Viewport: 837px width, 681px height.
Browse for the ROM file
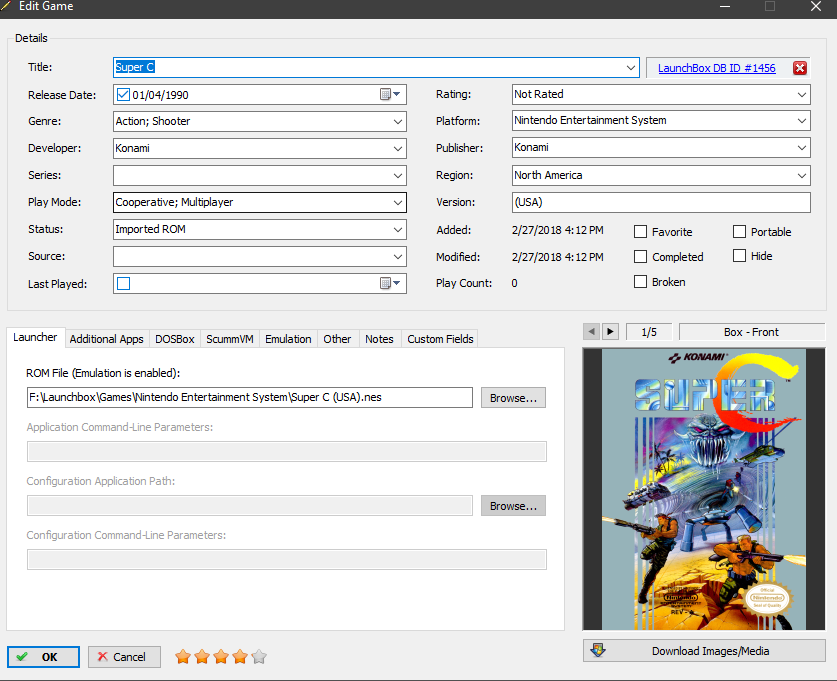(x=513, y=398)
